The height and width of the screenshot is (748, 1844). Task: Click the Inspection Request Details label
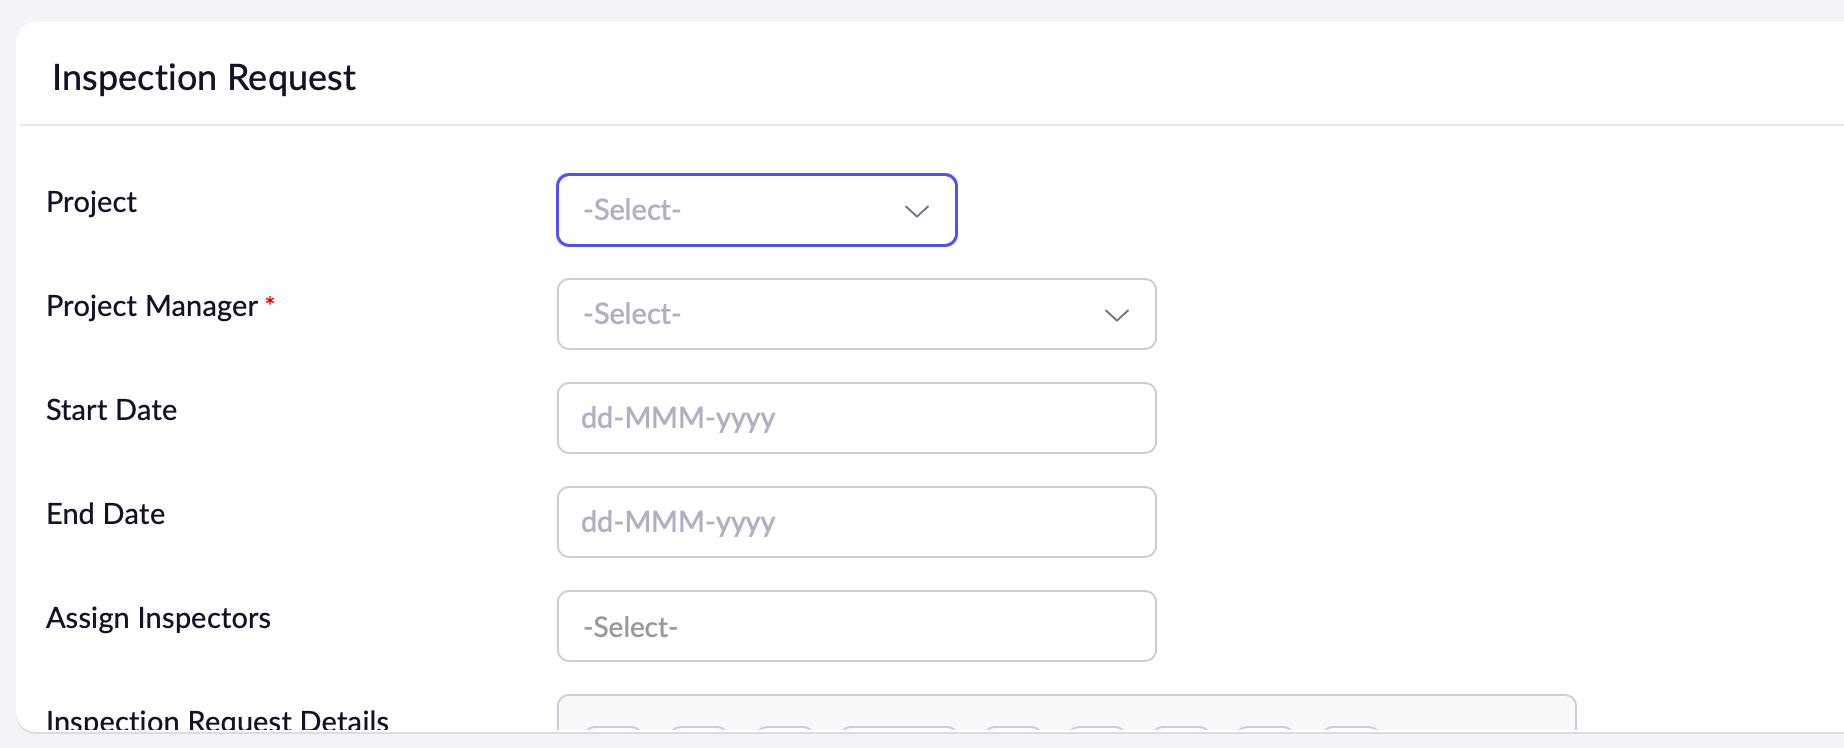click(x=218, y=720)
